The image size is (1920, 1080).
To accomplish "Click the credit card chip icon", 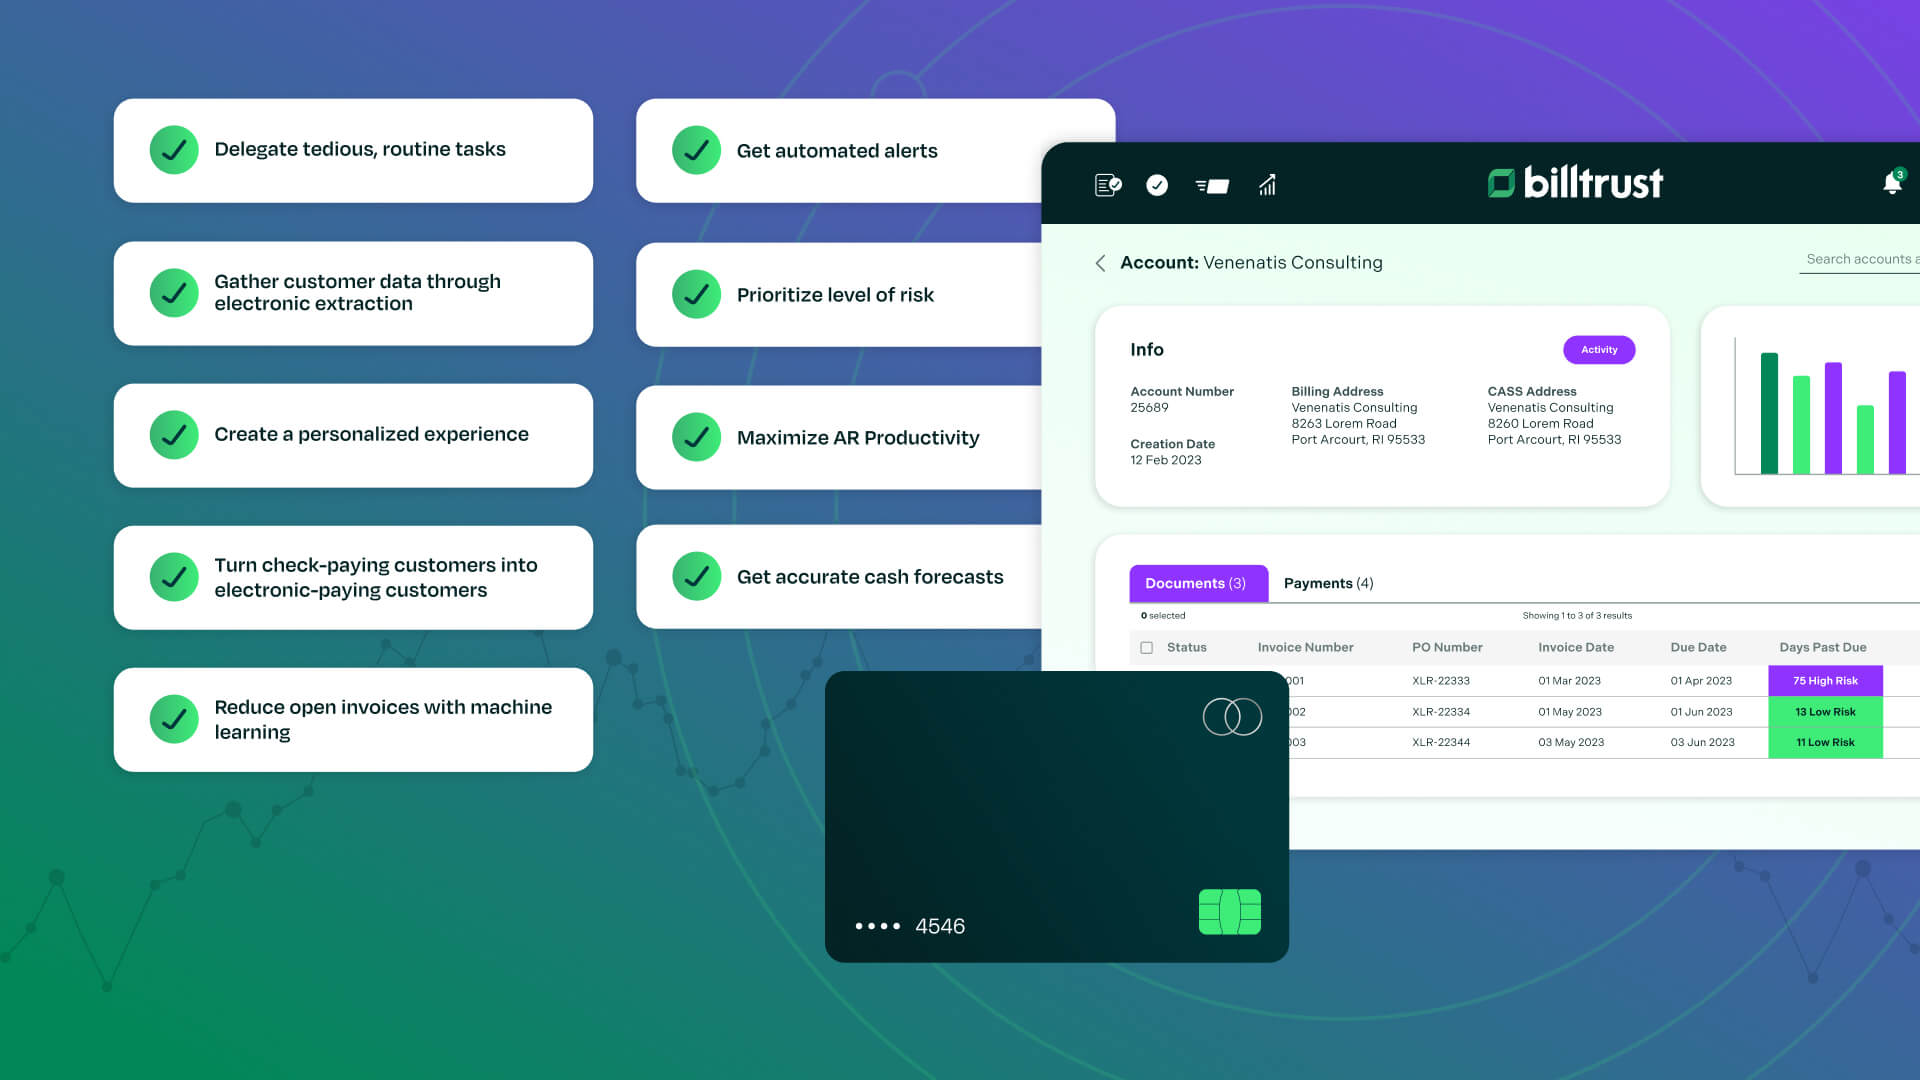I will 1229,910.
